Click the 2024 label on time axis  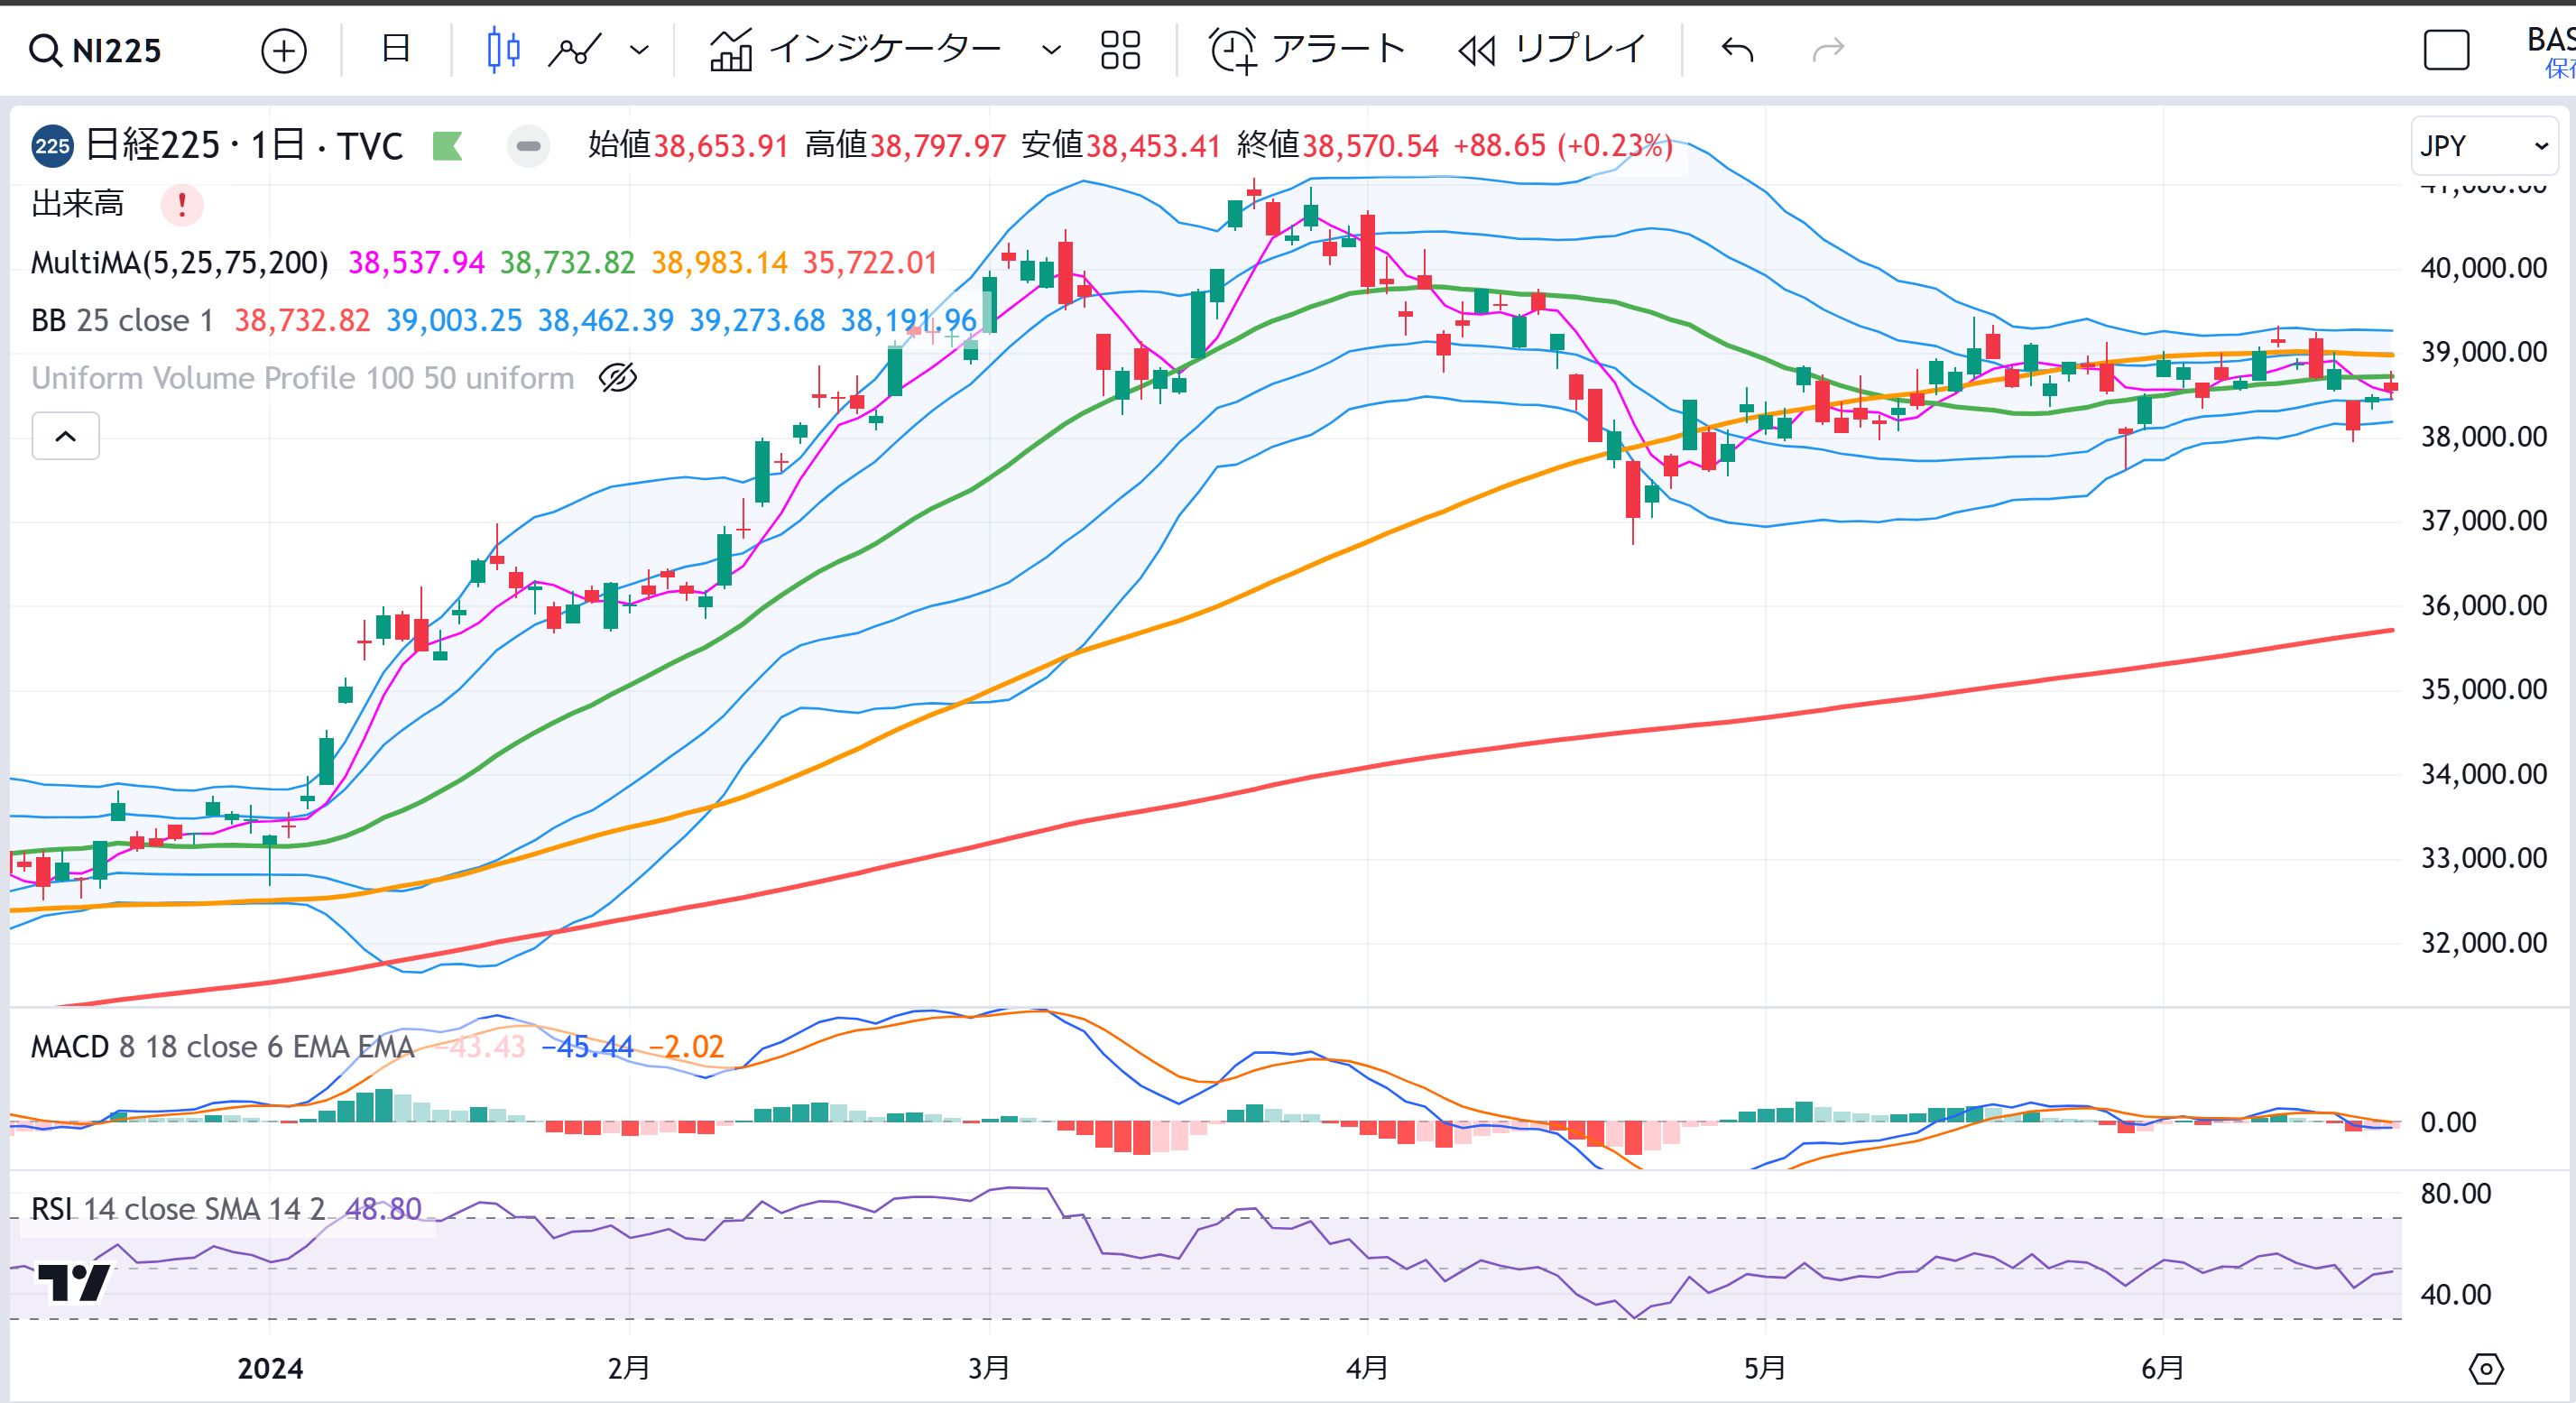click(270, 1367)
